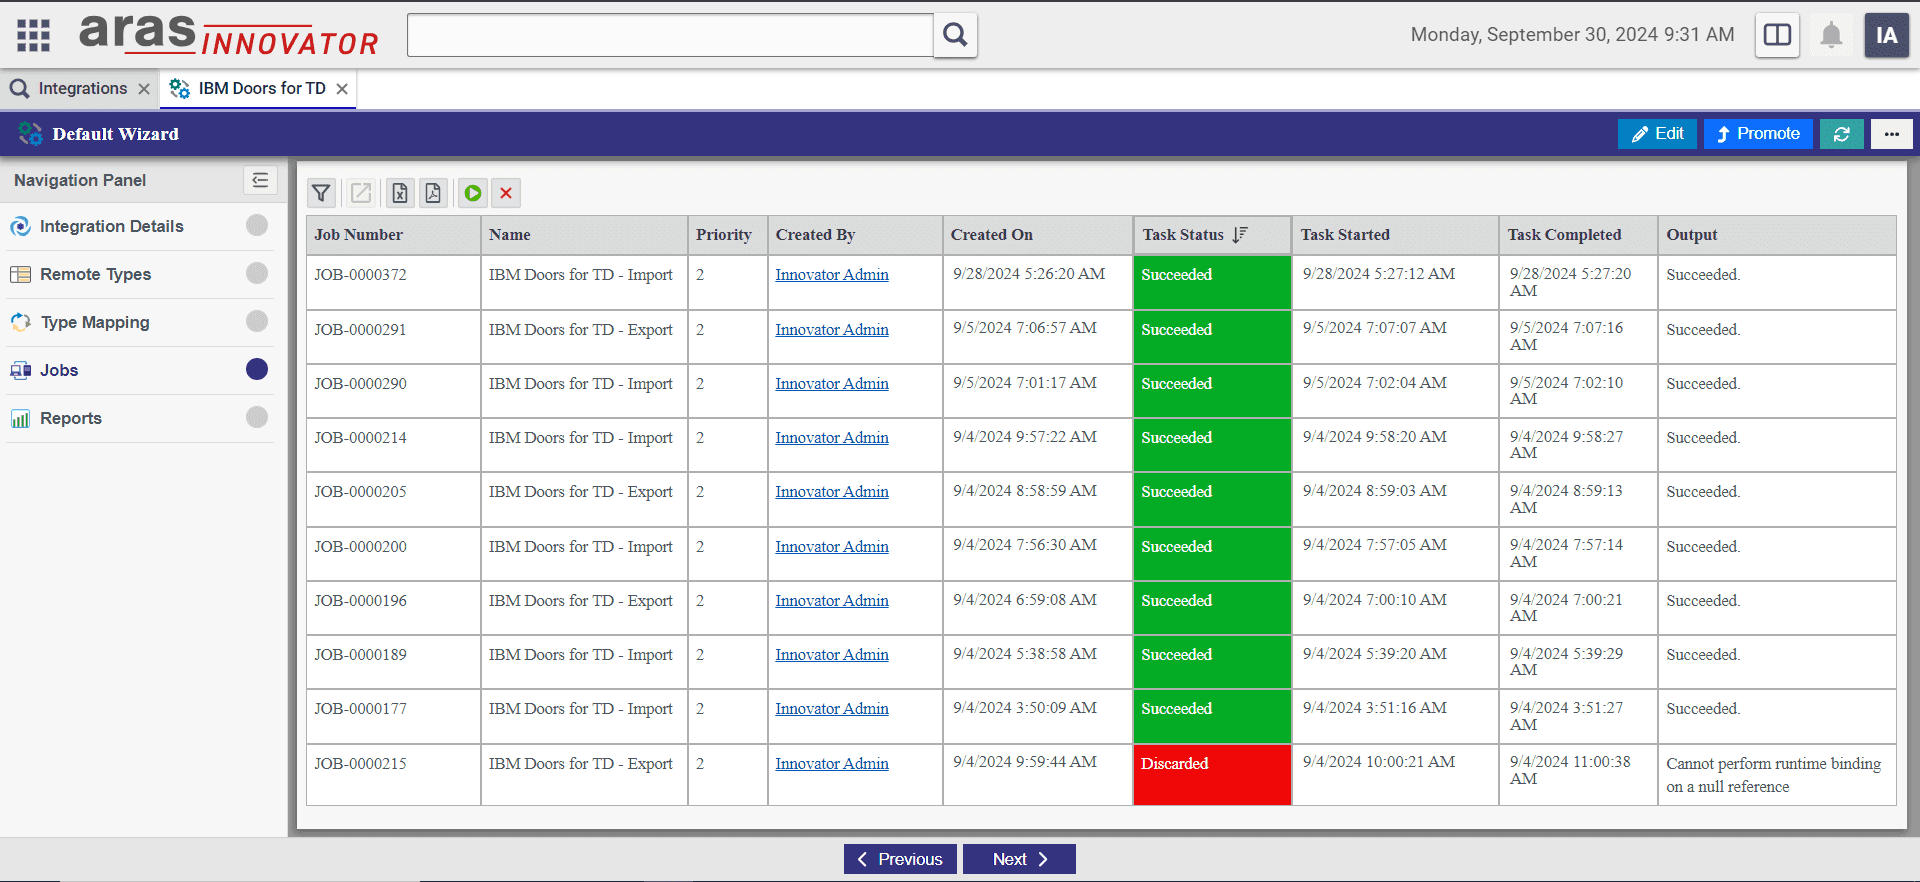Click the search magnifier button
The width and height of the screenshot is (1920, 882).
tap(955, 35)
